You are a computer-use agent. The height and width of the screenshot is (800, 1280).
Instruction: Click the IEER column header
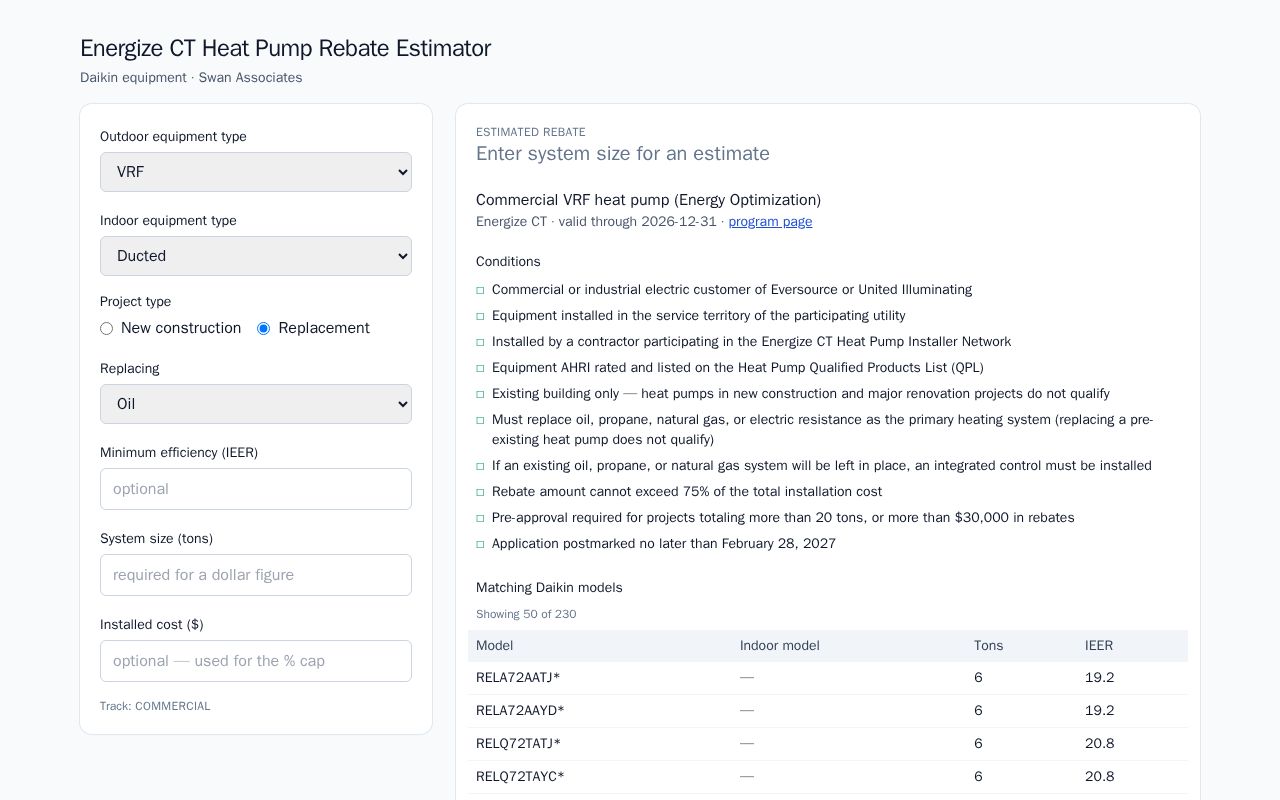tap(1099, 646)
